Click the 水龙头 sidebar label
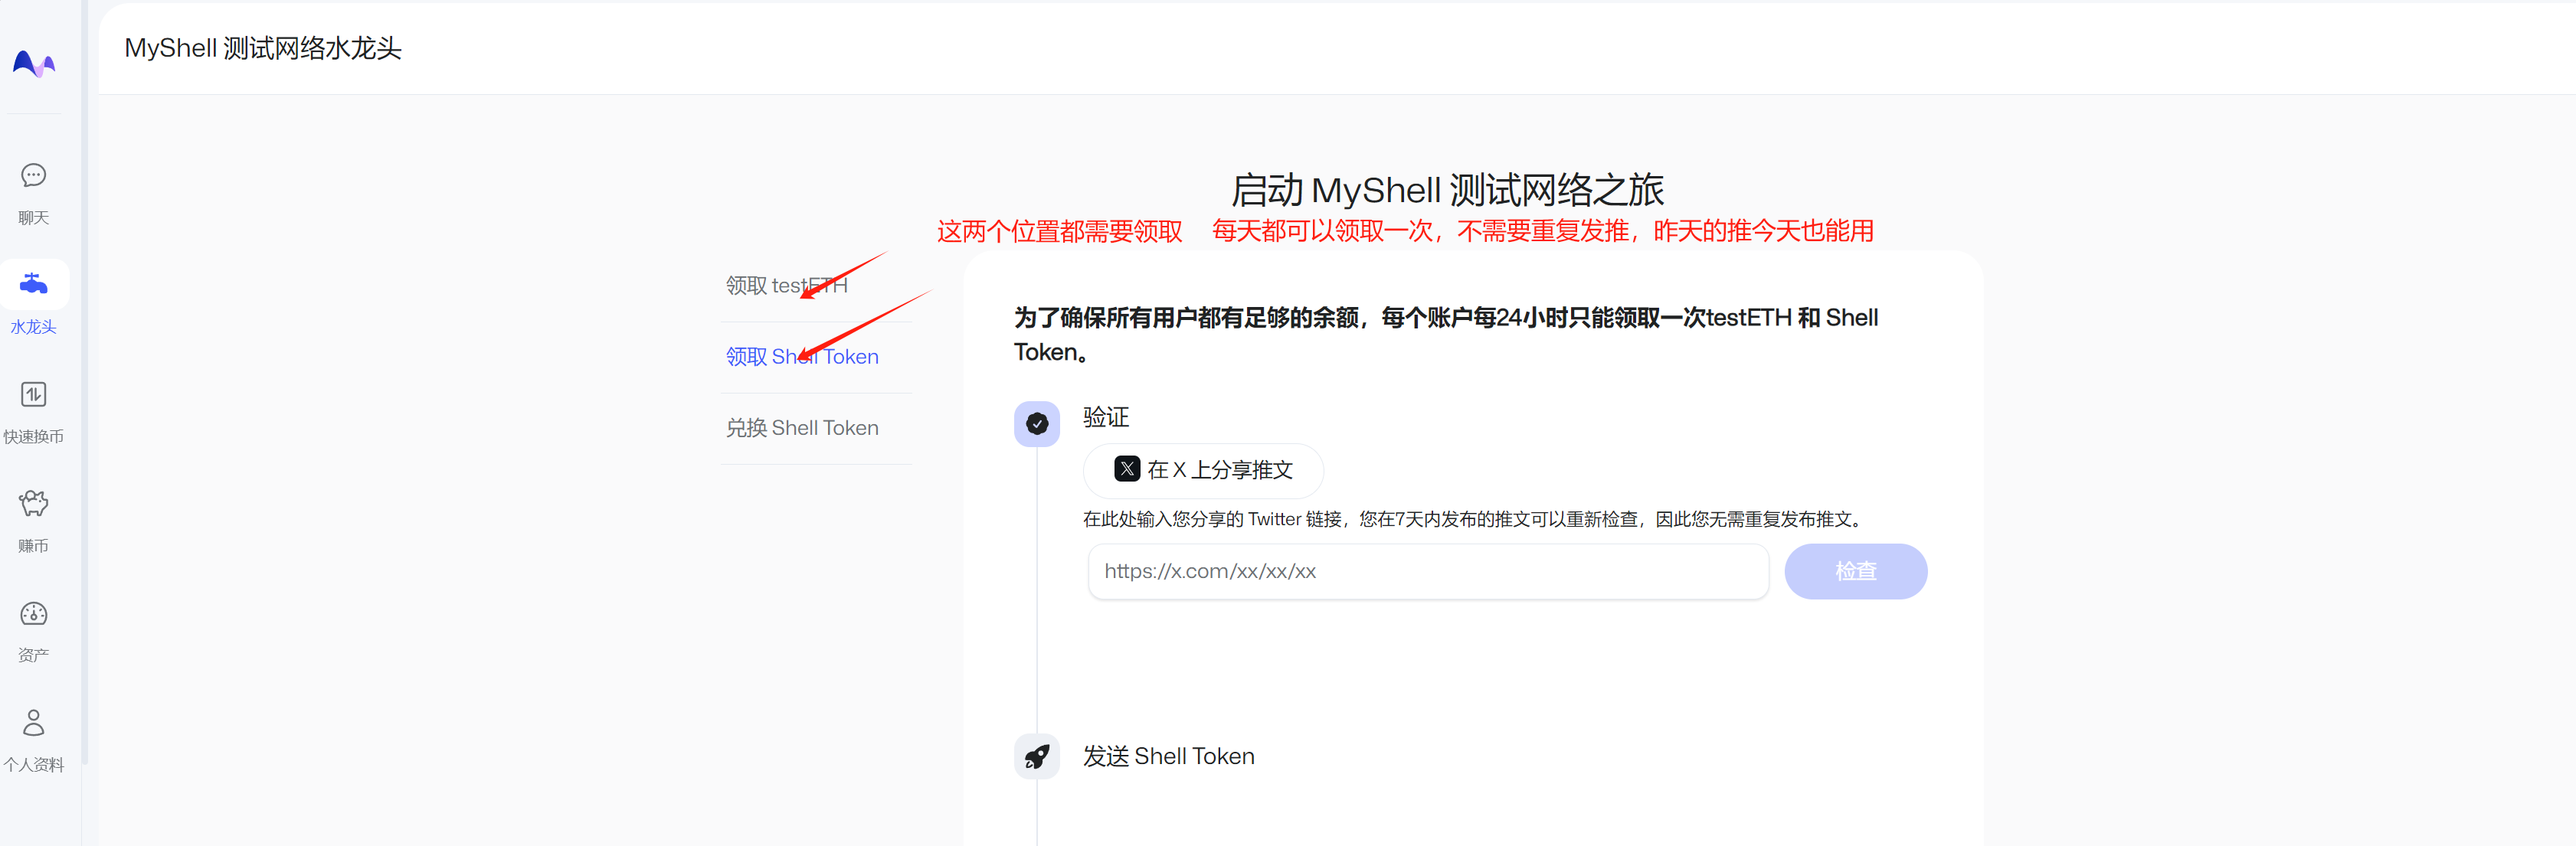The image size is (2576, 846). pyautogui.click(x=34, y=327)
